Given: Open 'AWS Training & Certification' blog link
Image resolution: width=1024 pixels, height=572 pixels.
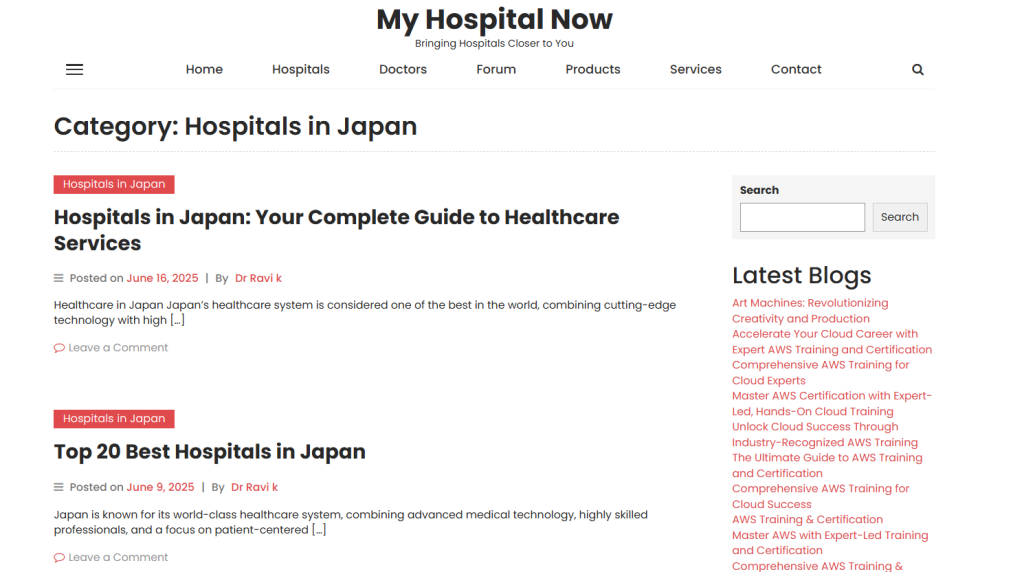Looking at the screenshot, I should click(807, 519).
